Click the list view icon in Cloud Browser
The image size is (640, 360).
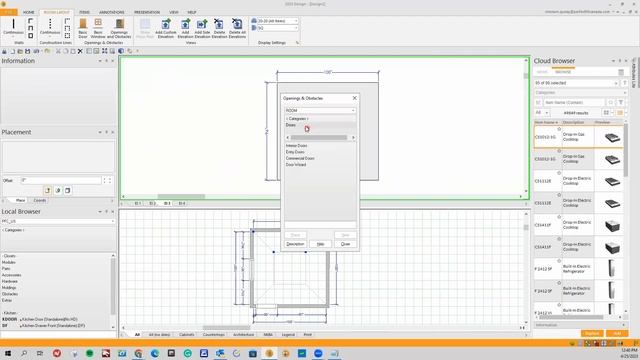pos(620,113)
